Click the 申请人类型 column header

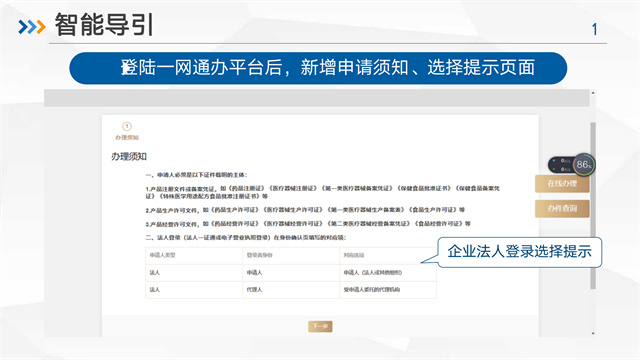[162, 255]
